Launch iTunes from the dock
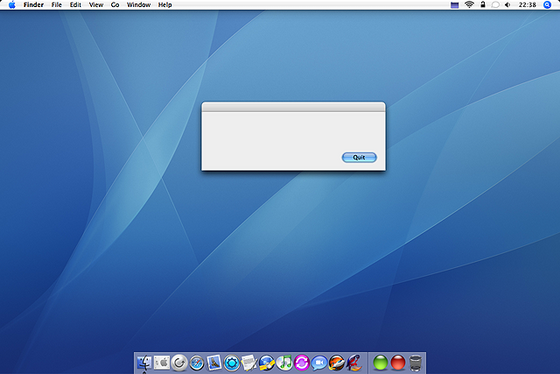This screenshot has height=374, width=560. (x=284, y=363)
